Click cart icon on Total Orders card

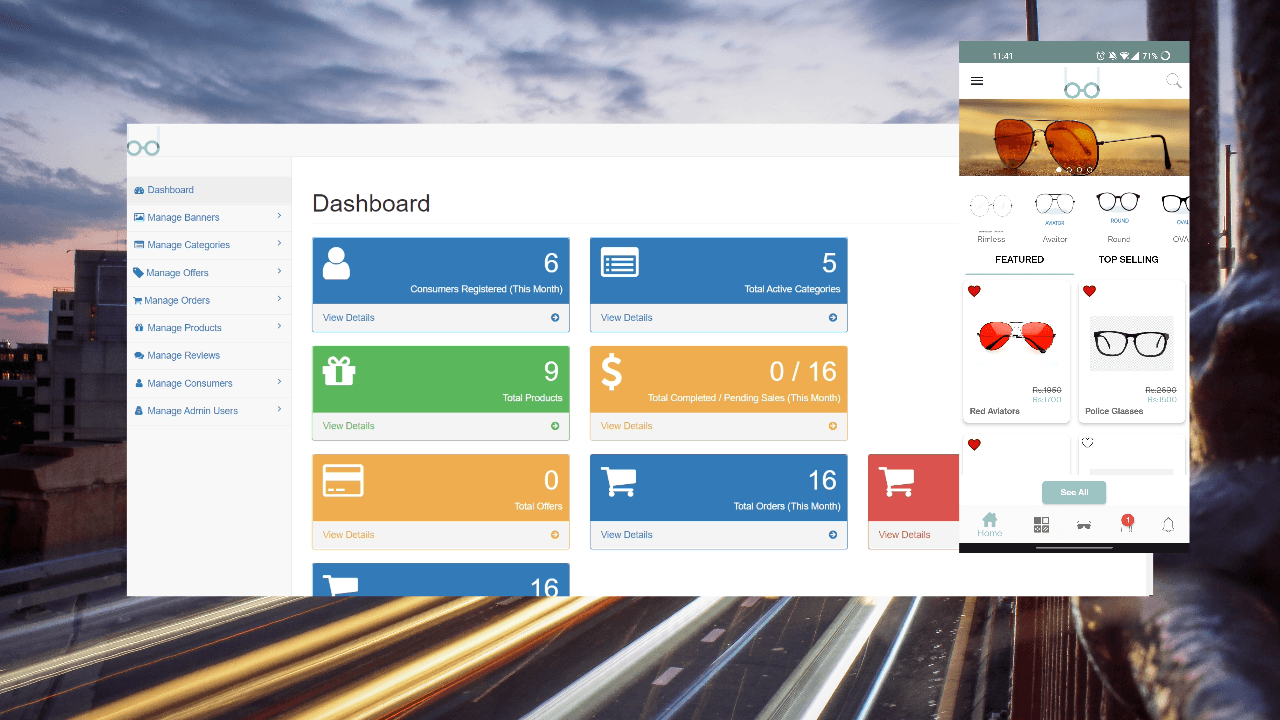(x=619, y=480)
